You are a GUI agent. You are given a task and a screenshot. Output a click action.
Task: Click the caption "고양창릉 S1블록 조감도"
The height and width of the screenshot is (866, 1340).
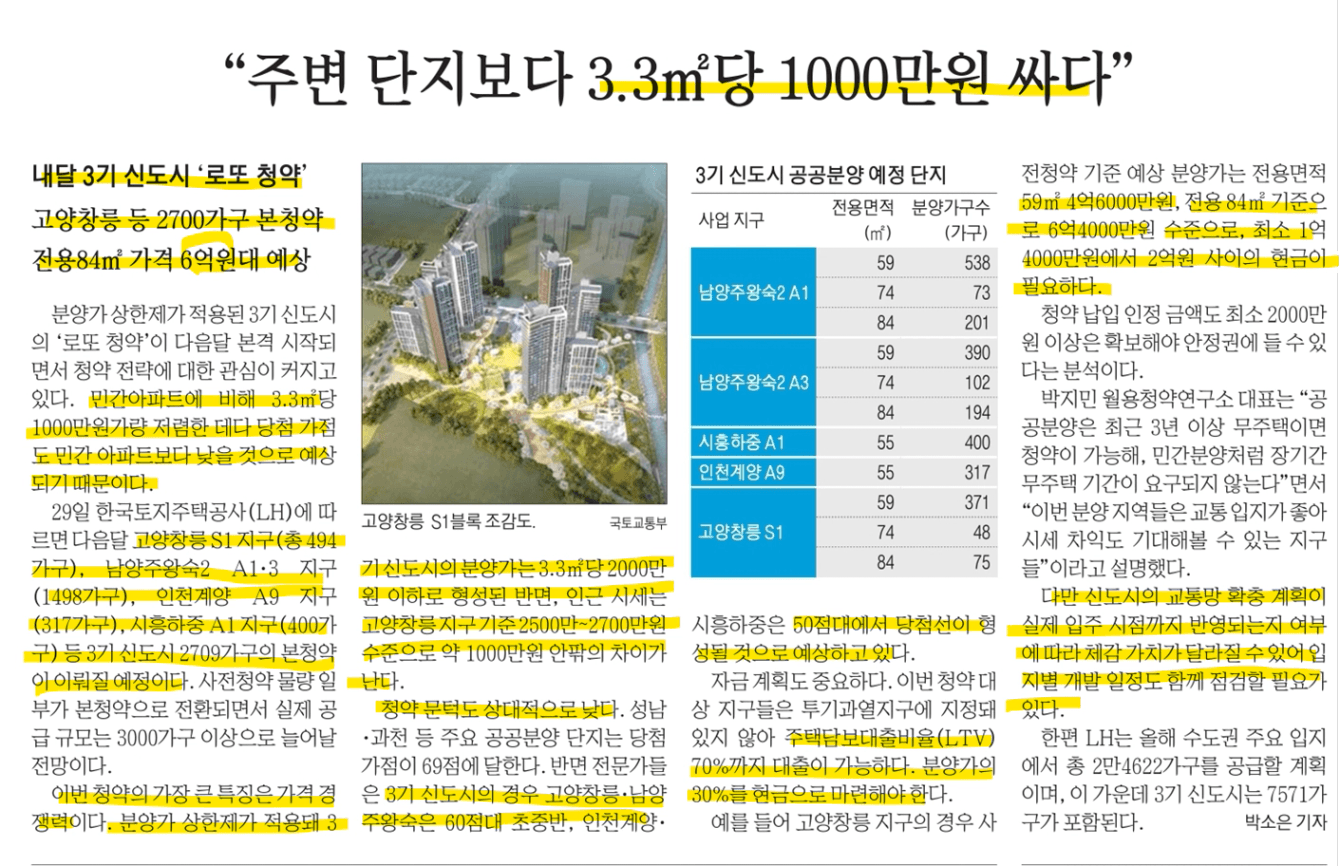tap(449, 521)
